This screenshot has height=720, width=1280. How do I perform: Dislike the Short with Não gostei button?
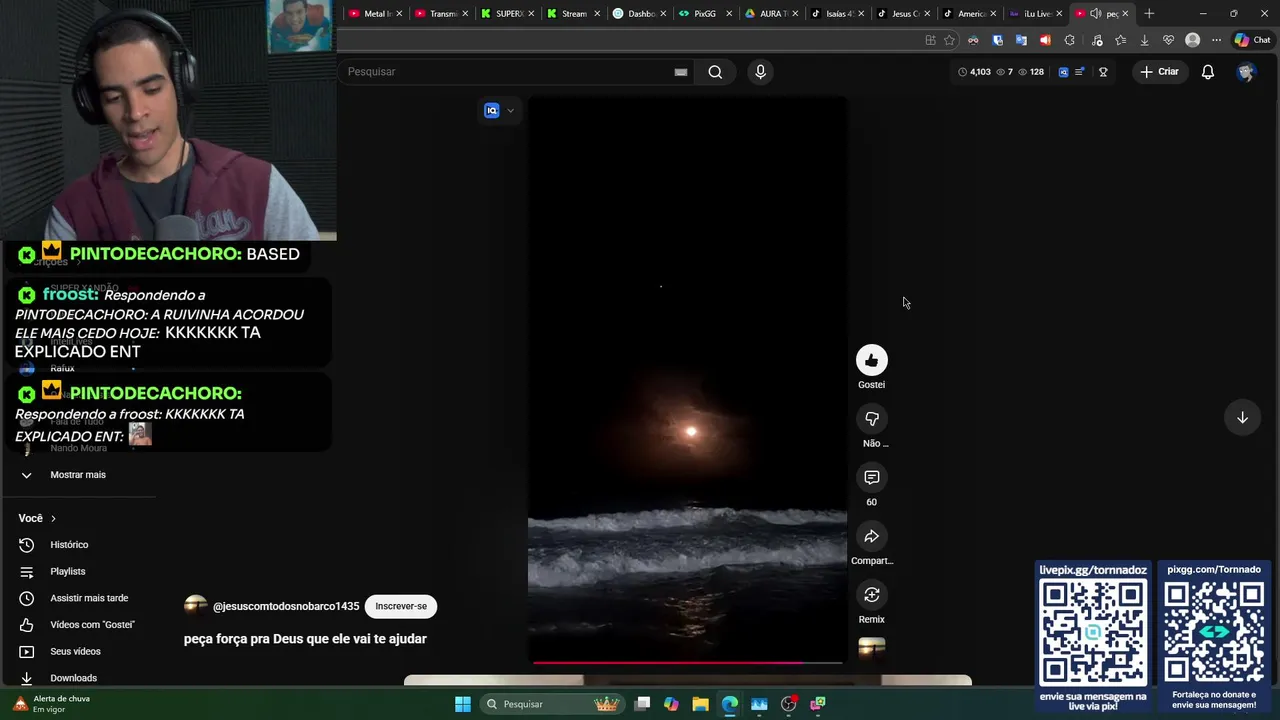click(871, 419)
